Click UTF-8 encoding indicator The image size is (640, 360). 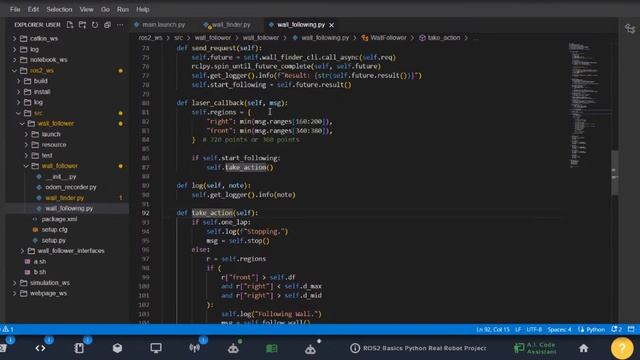[x=534, y=329]
